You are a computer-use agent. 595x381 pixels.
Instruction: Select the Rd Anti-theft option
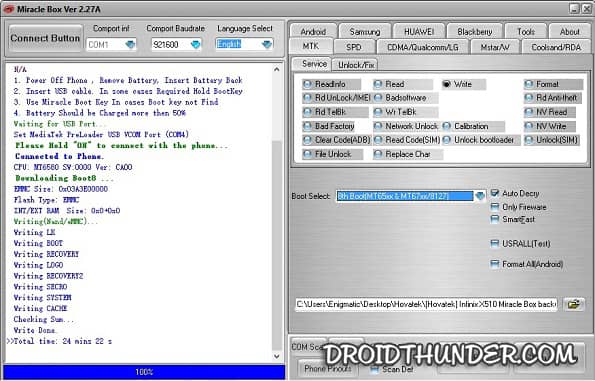coord(552,98)
